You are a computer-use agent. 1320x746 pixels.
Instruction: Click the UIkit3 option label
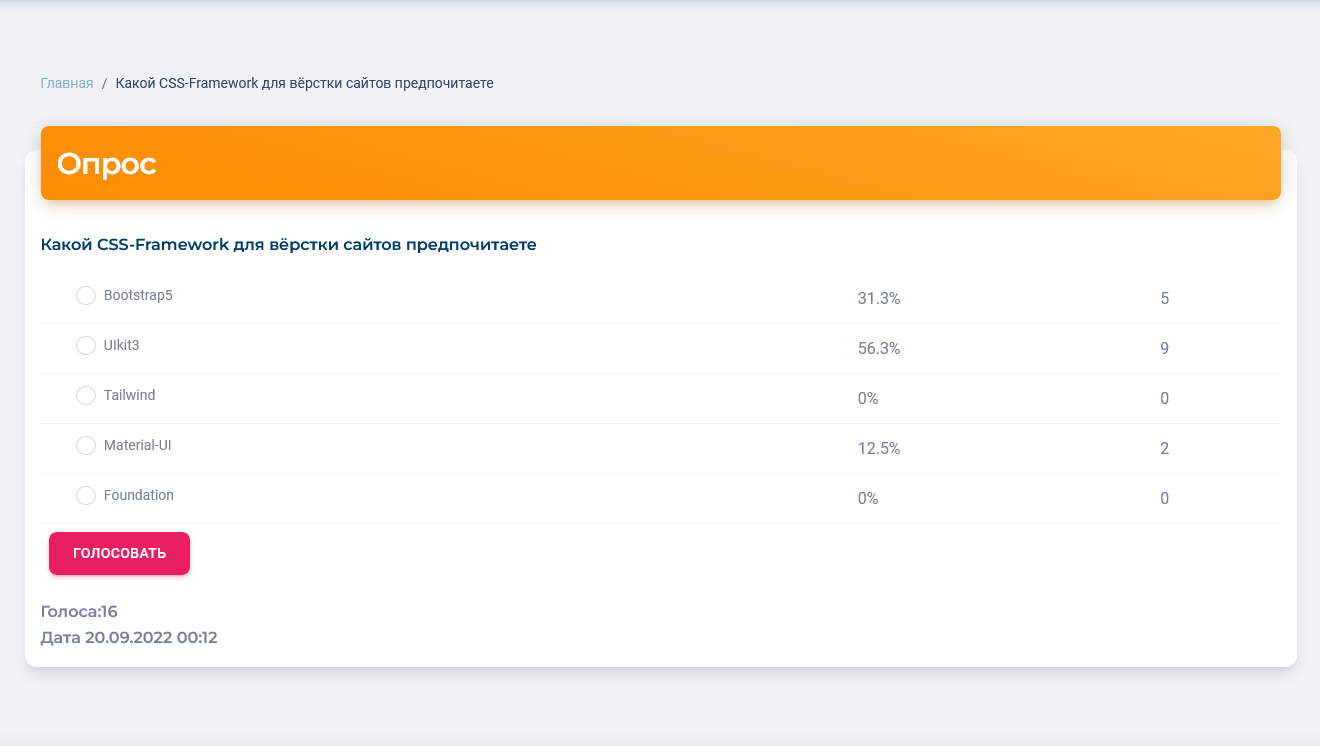click(x=122, y=346)
